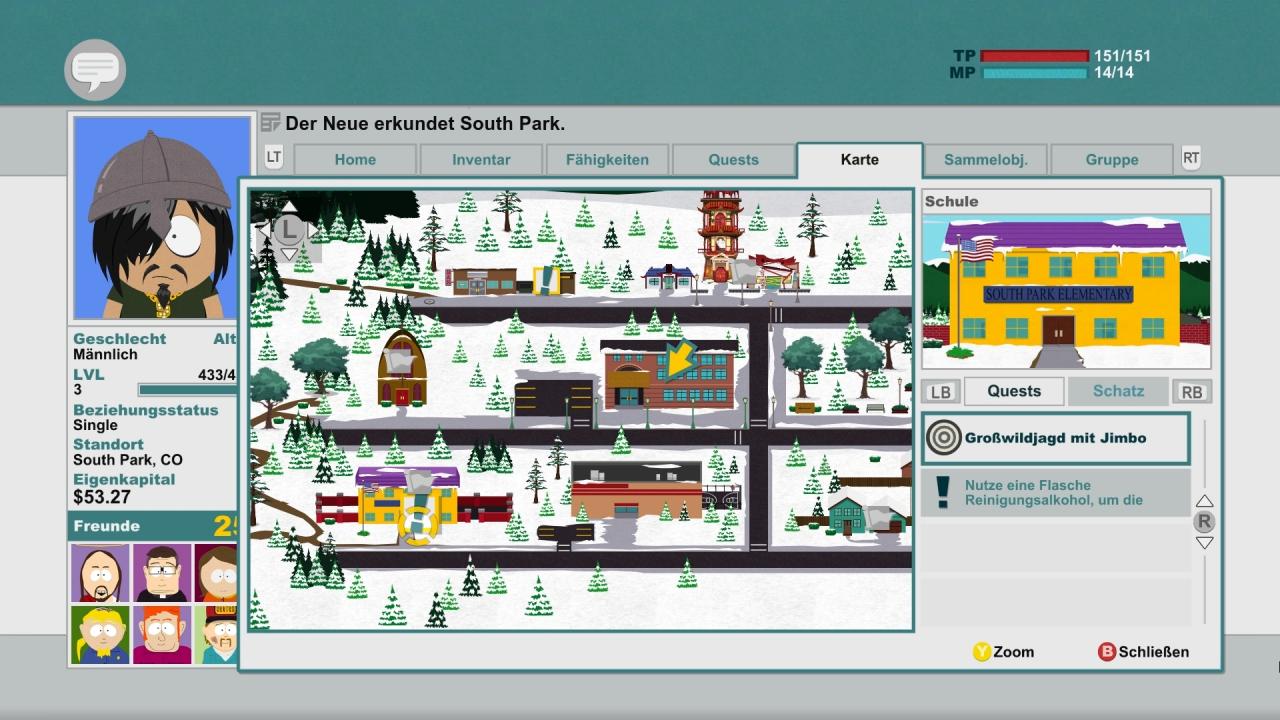Click the Zoom label

pyautogui.click(x=1014, y=652)
